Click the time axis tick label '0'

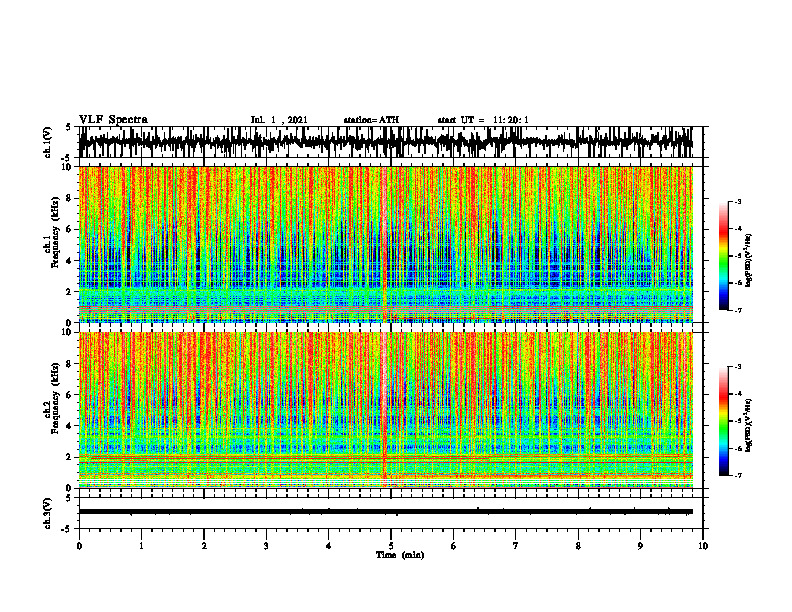[79, 546]
